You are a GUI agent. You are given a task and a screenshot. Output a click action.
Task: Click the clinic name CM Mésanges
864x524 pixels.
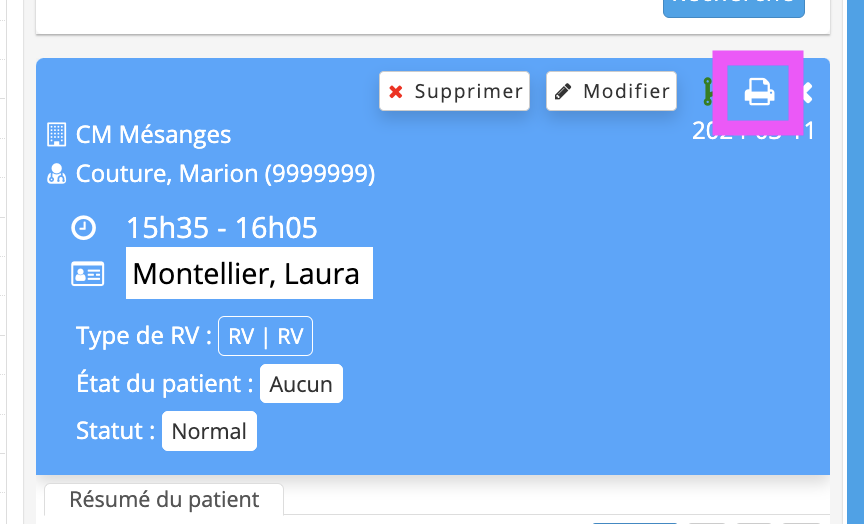[153, 134]
